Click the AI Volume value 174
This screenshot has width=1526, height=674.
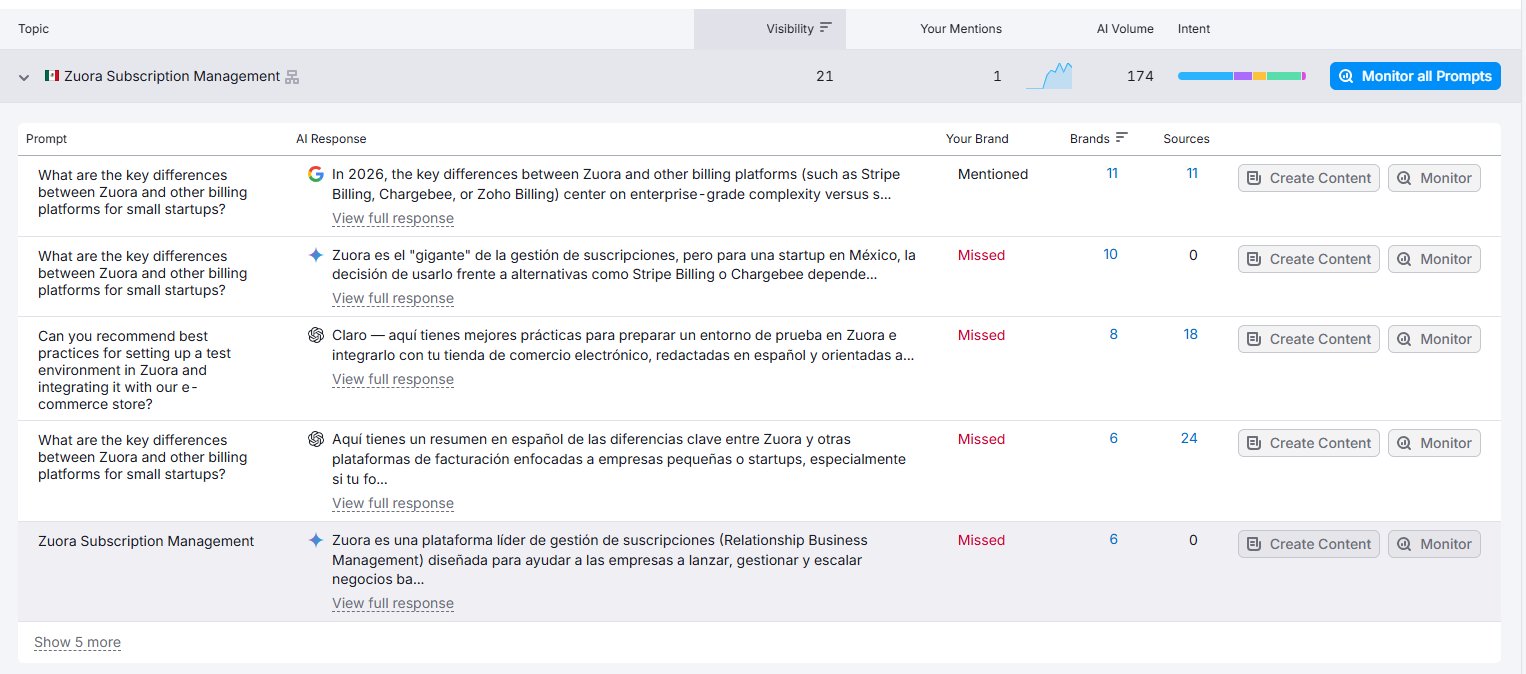1140,76
